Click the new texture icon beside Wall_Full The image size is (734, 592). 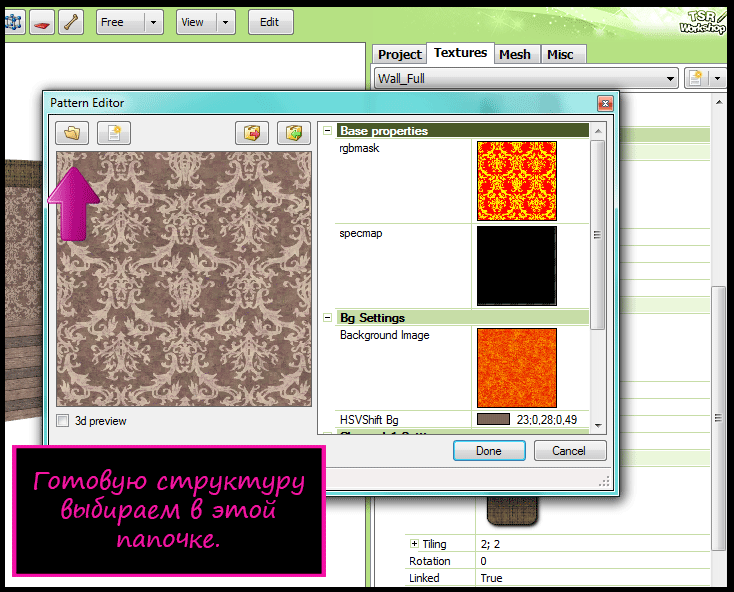(696, 78)
